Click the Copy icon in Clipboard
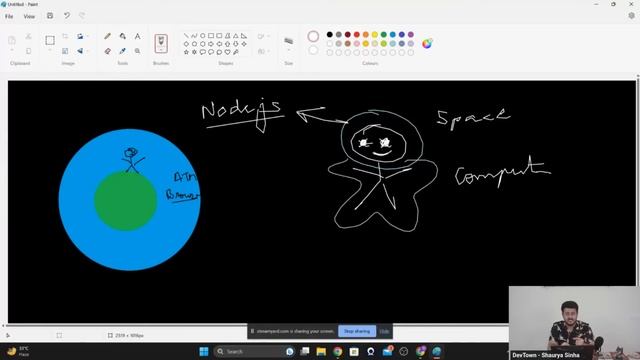 (28, 51)
